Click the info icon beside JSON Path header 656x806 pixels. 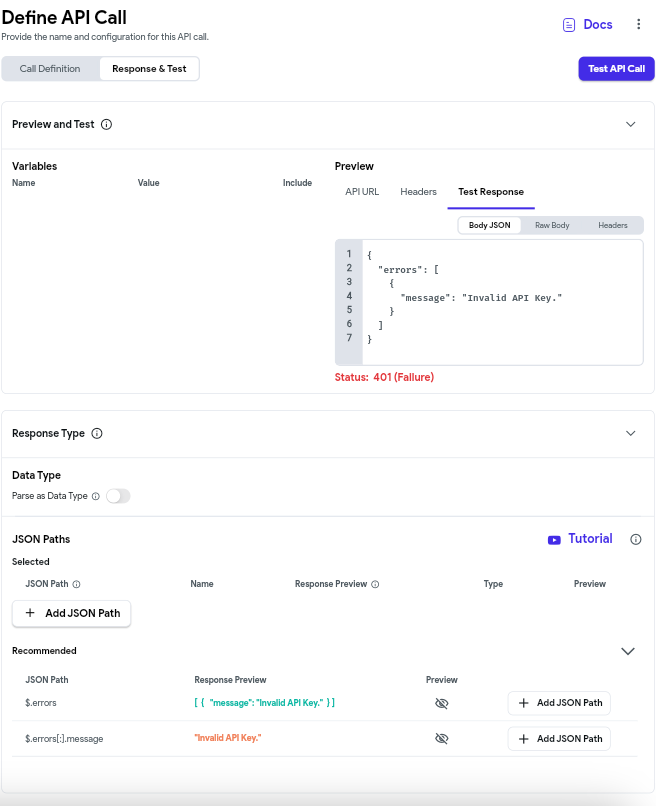[x=77, y=584]
